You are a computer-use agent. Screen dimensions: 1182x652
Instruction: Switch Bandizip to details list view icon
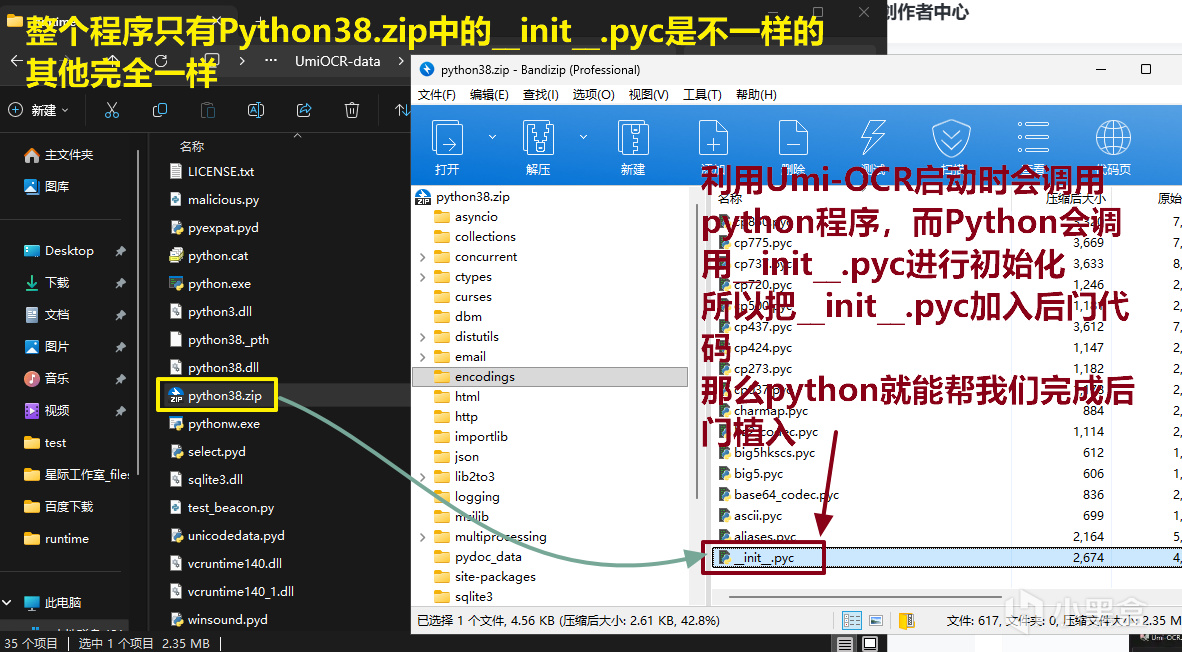[x=852, y=620]
